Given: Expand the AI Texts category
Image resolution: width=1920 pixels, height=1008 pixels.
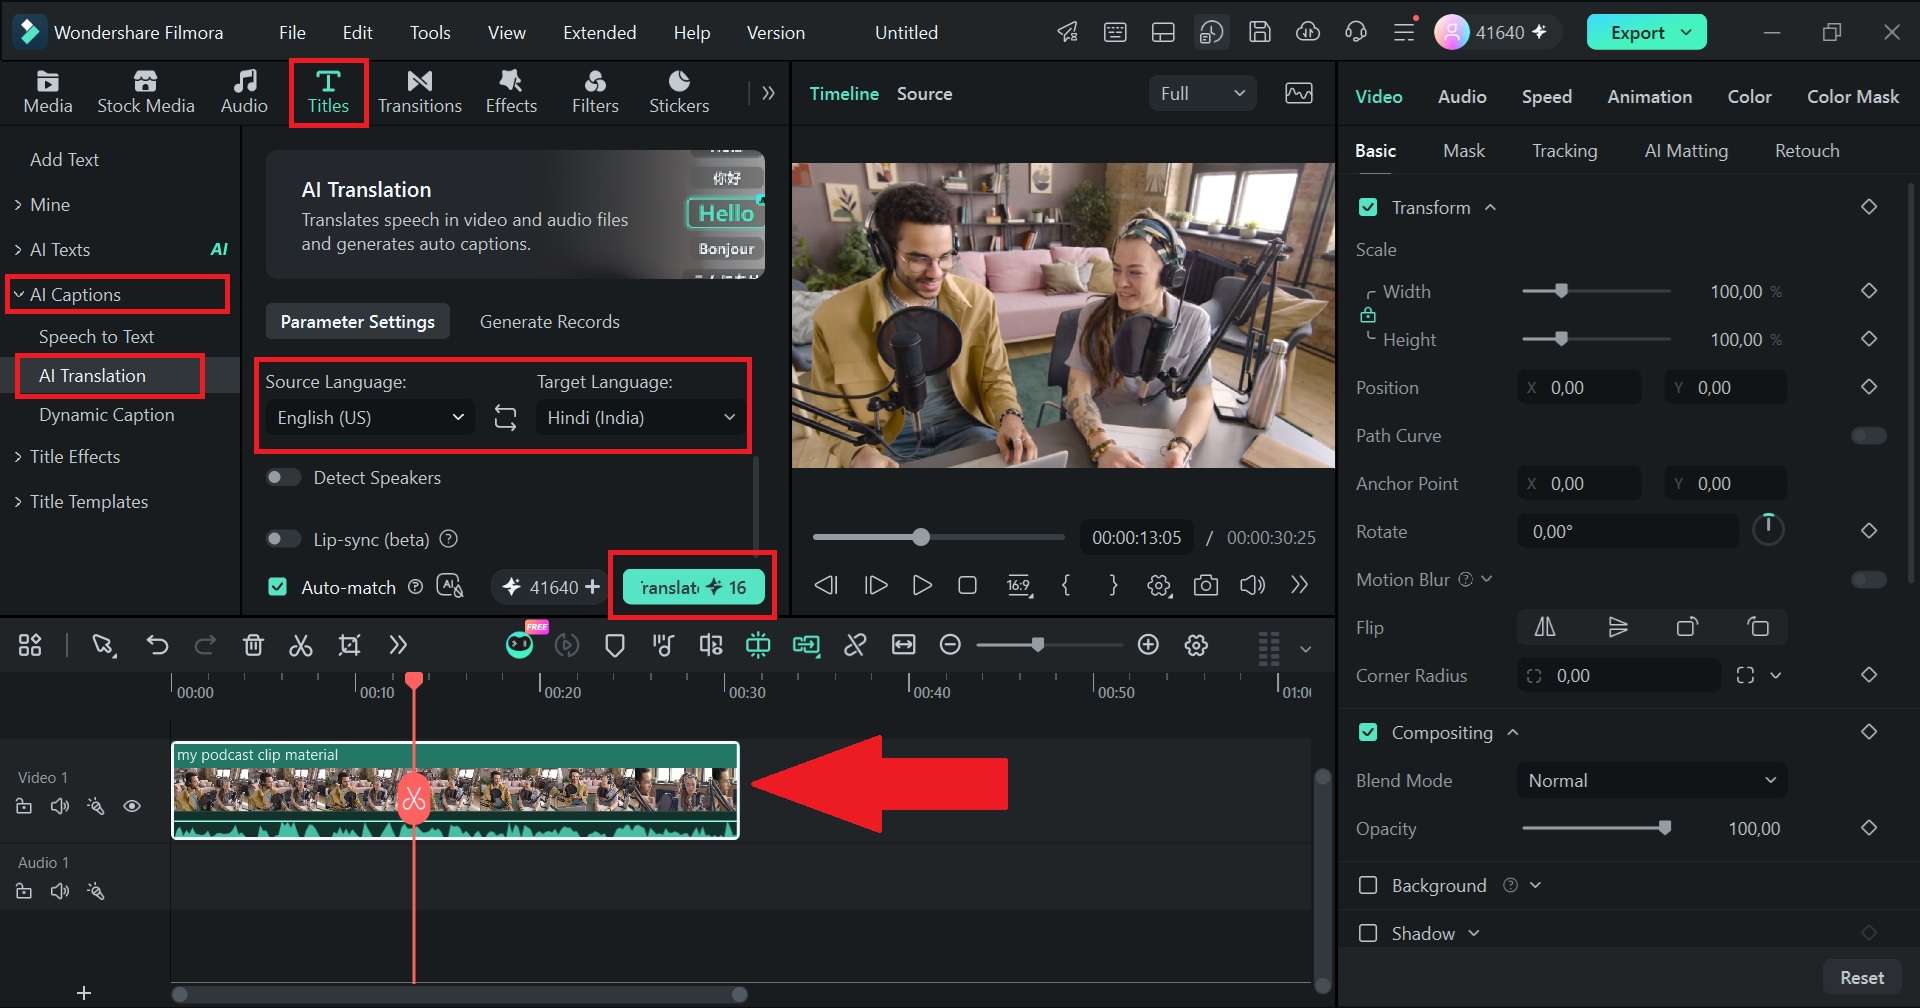Looking at the screenshot, I should (x=18, y=249).
